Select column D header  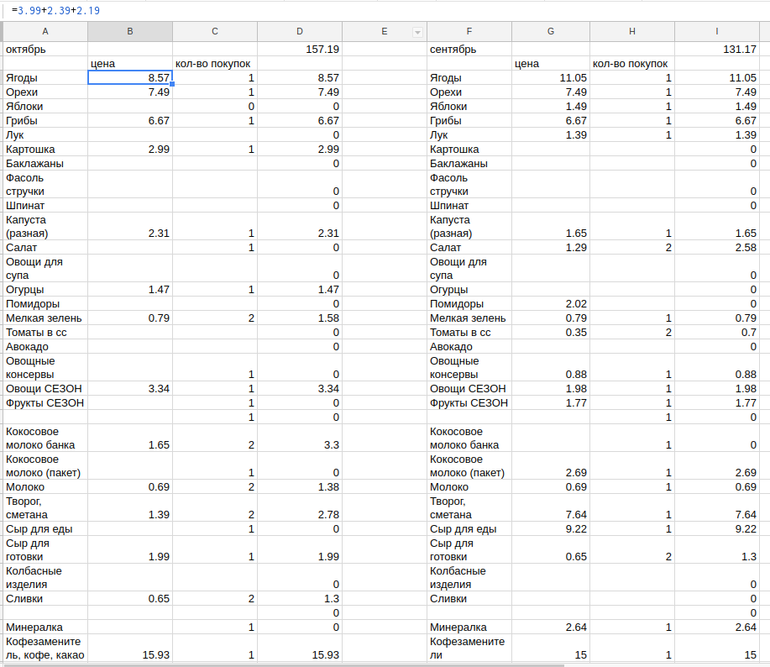pos(300,33)
